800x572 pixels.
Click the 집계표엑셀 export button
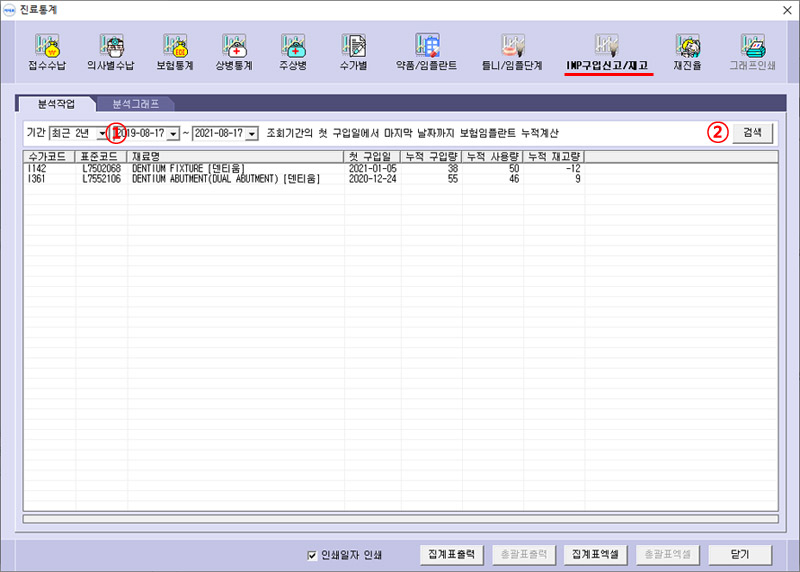click(593, 554)
